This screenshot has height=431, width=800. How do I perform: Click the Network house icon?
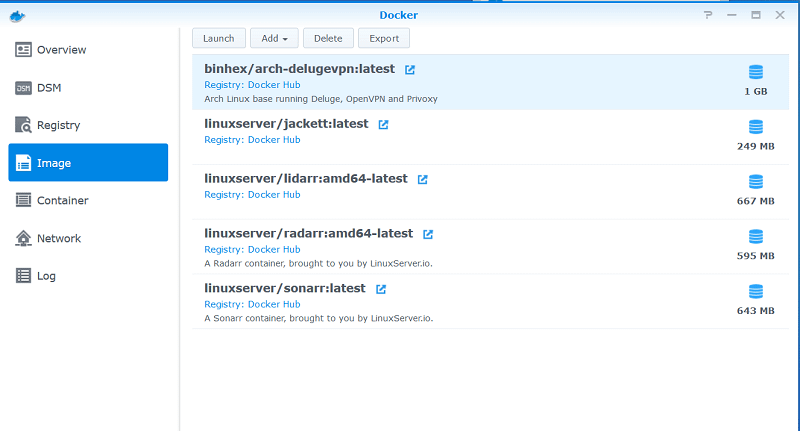coord(23,238)
